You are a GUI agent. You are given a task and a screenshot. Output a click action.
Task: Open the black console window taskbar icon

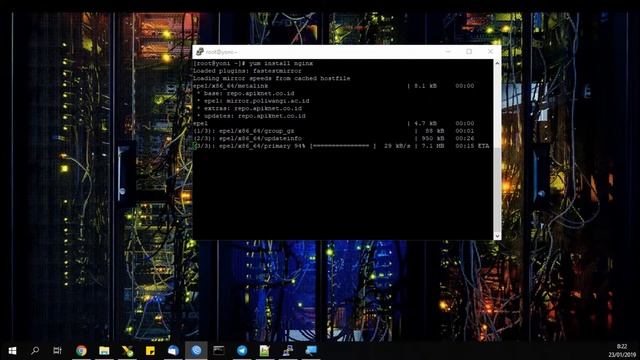click(x=219, y=351)
